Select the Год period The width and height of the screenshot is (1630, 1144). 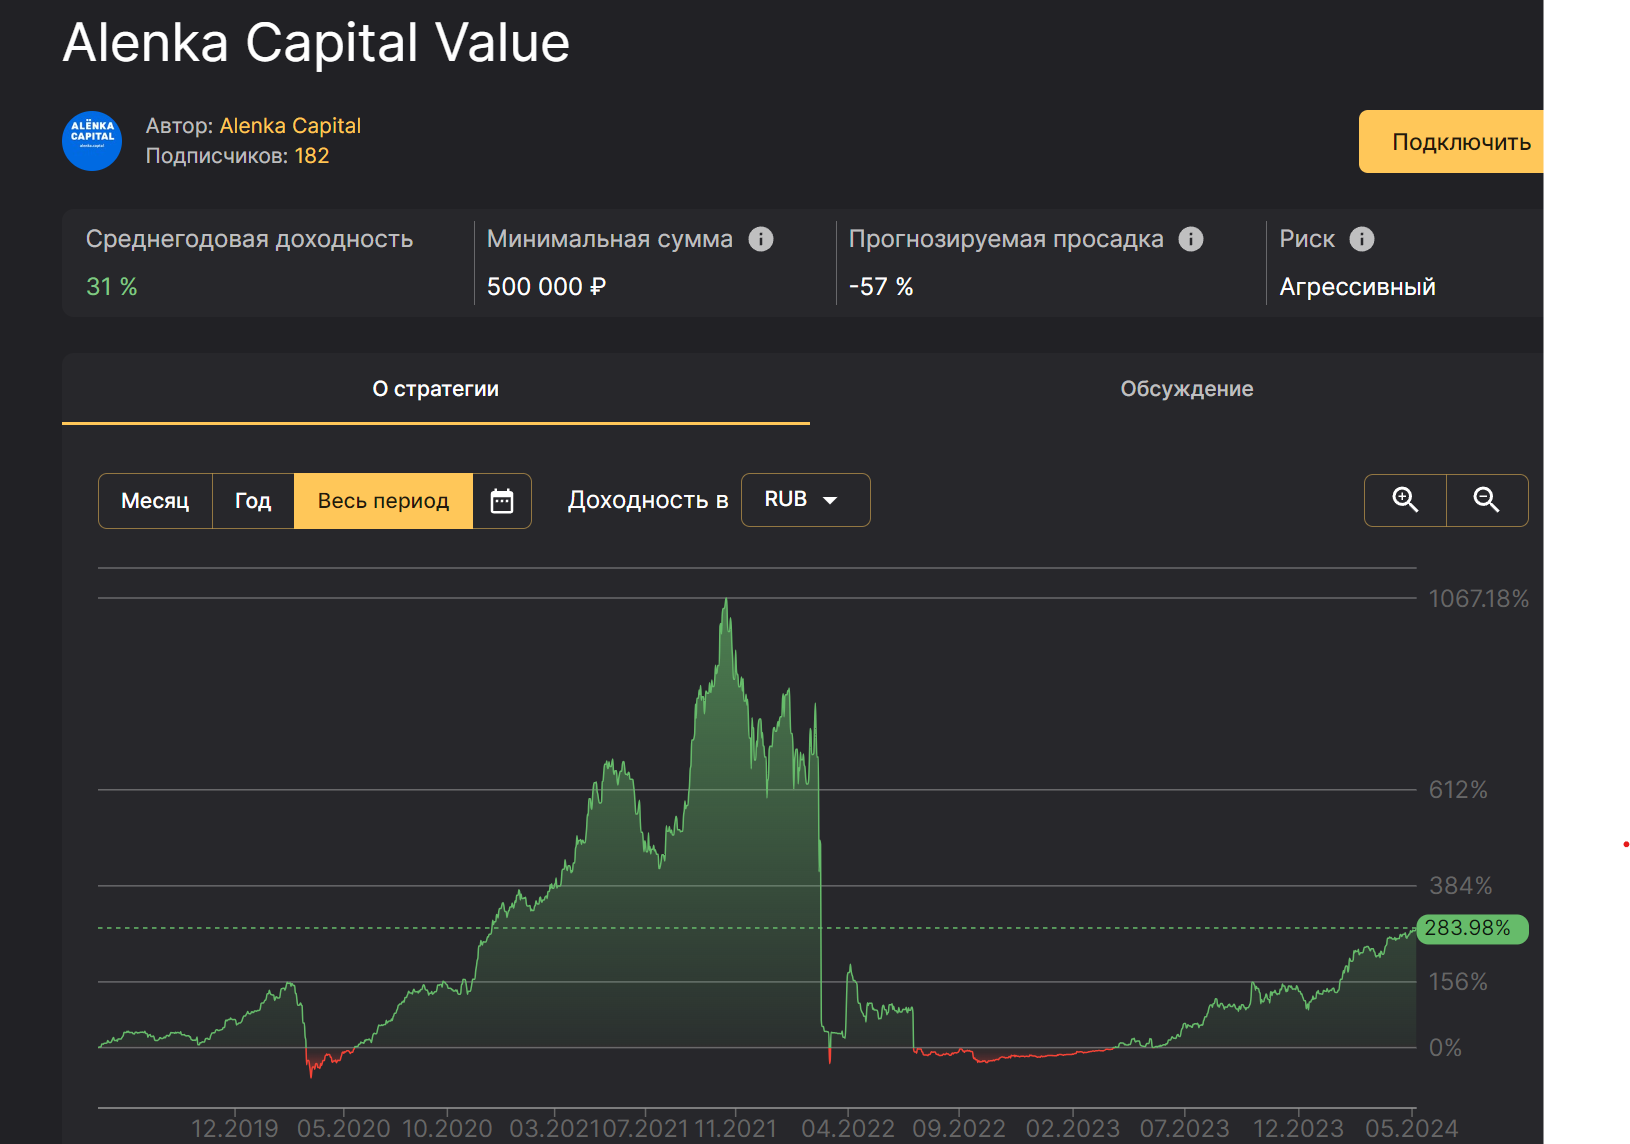coord(253,501)
